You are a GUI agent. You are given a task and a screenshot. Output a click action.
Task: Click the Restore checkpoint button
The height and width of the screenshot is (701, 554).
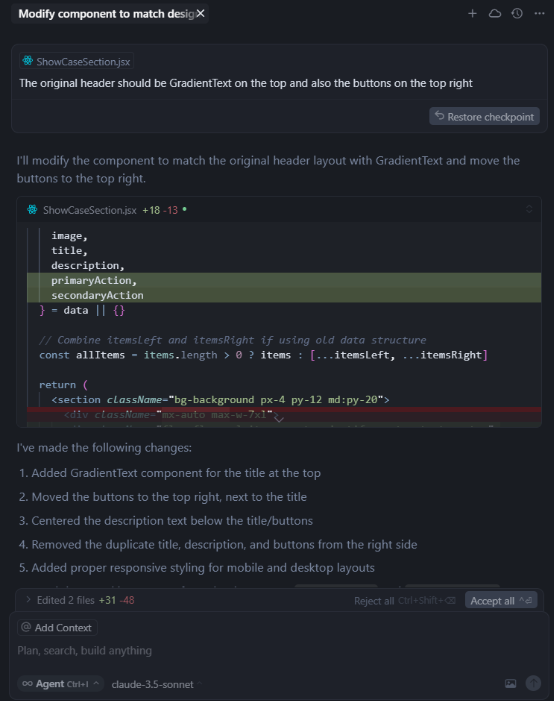click(x=484, y=117)
